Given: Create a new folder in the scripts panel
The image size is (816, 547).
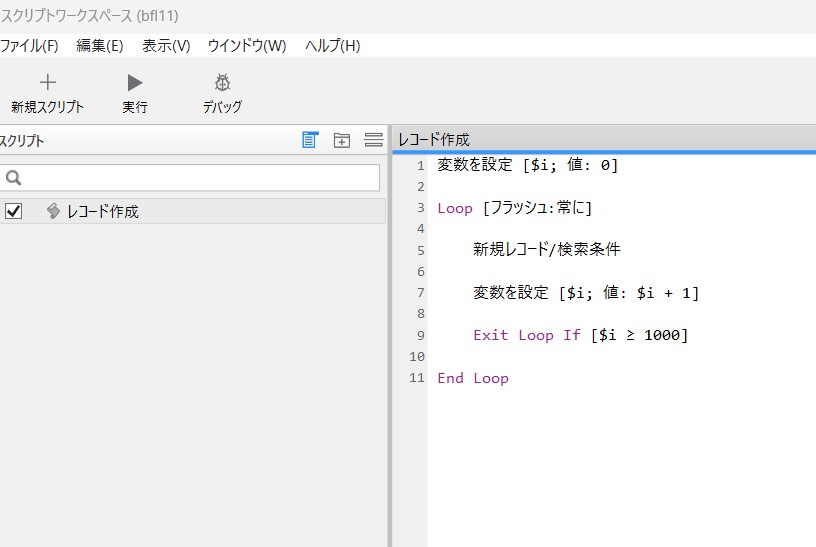Looking at the screenshot, I should coord(342,140).
